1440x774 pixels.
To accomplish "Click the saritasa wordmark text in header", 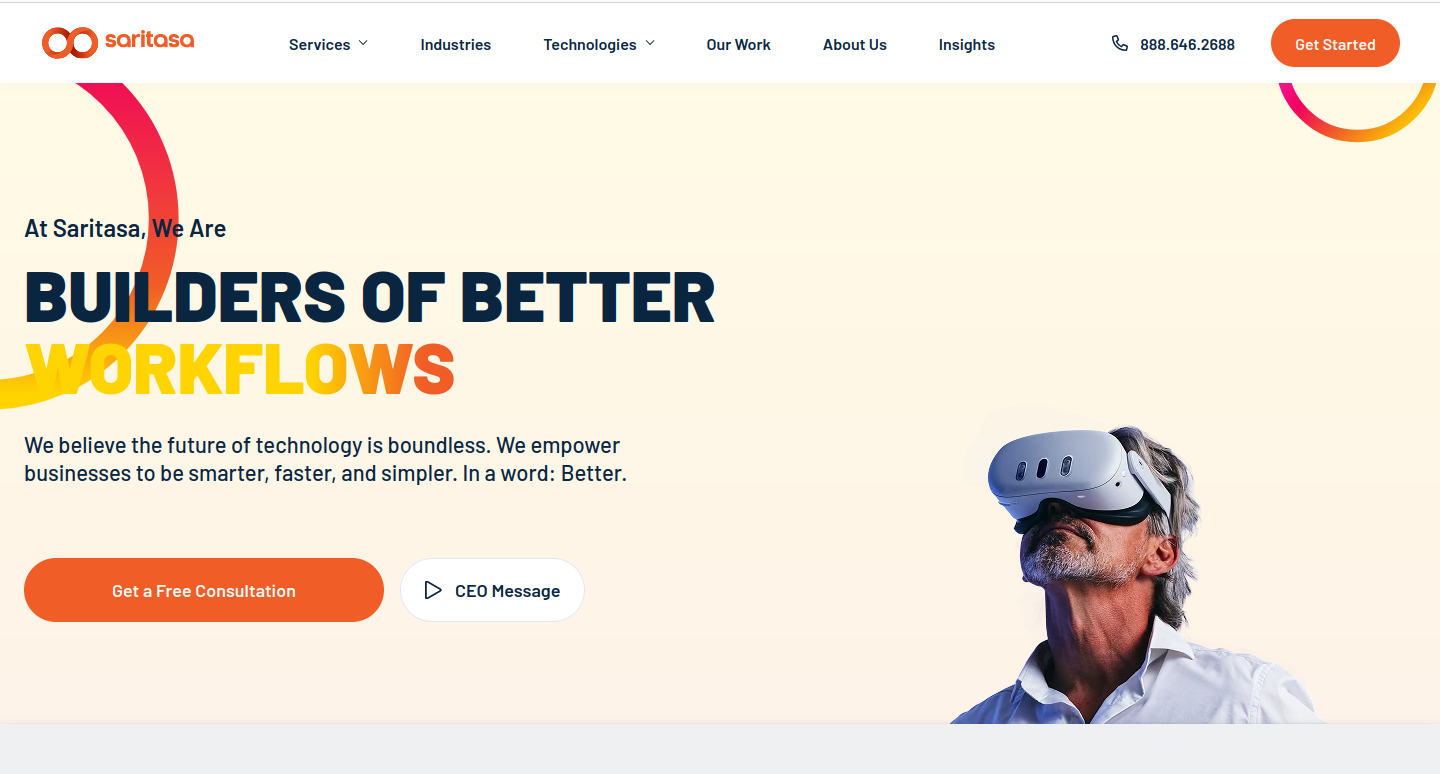I will tap(149, 41).
